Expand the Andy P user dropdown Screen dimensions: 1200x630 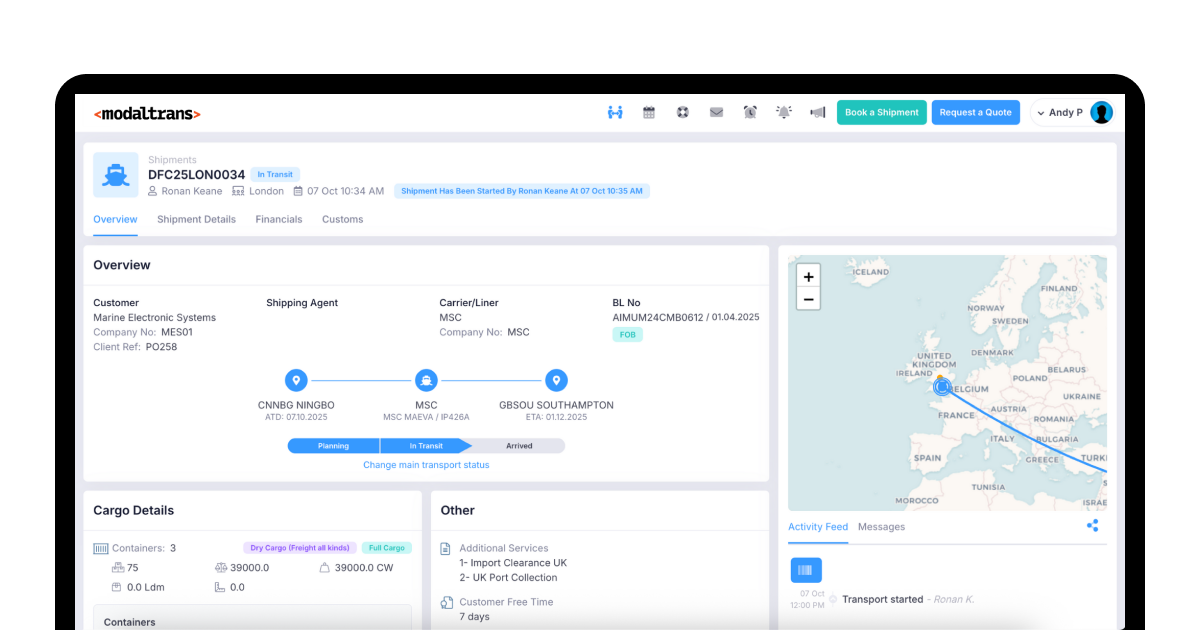point(1039,113)
